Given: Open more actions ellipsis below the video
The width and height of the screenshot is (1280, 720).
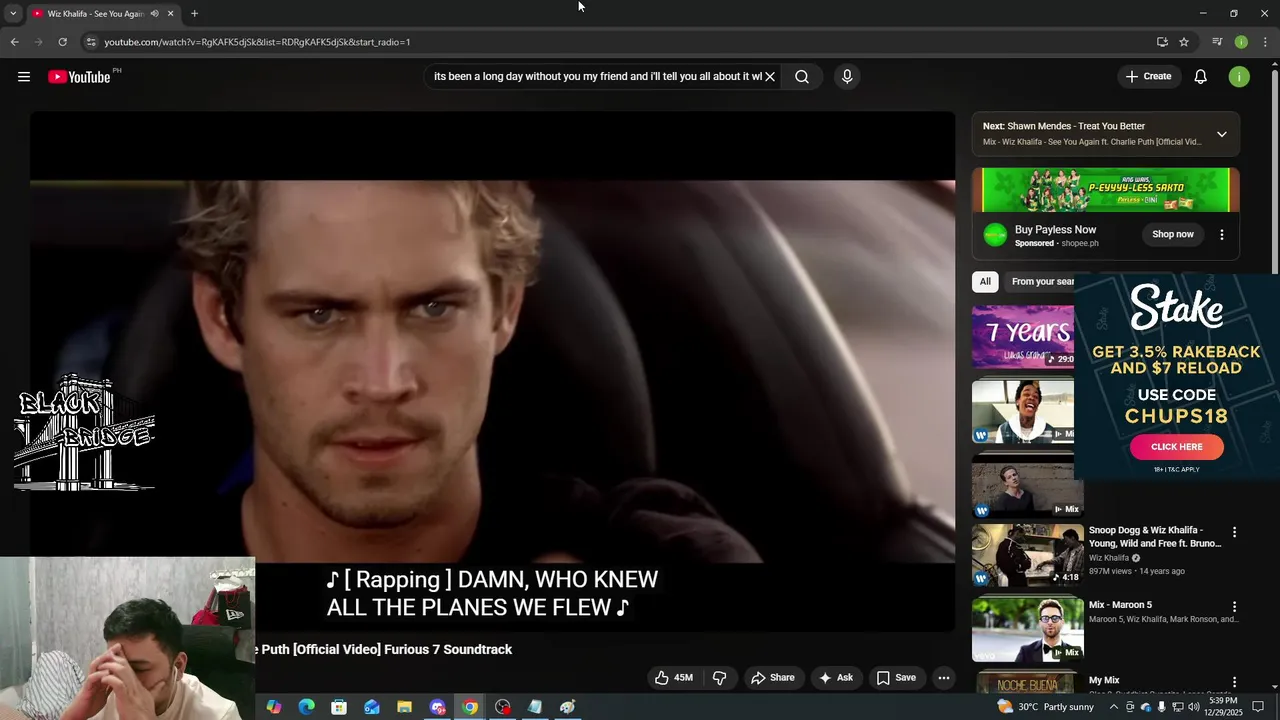Looking at the screenshot, I should 943,678.
